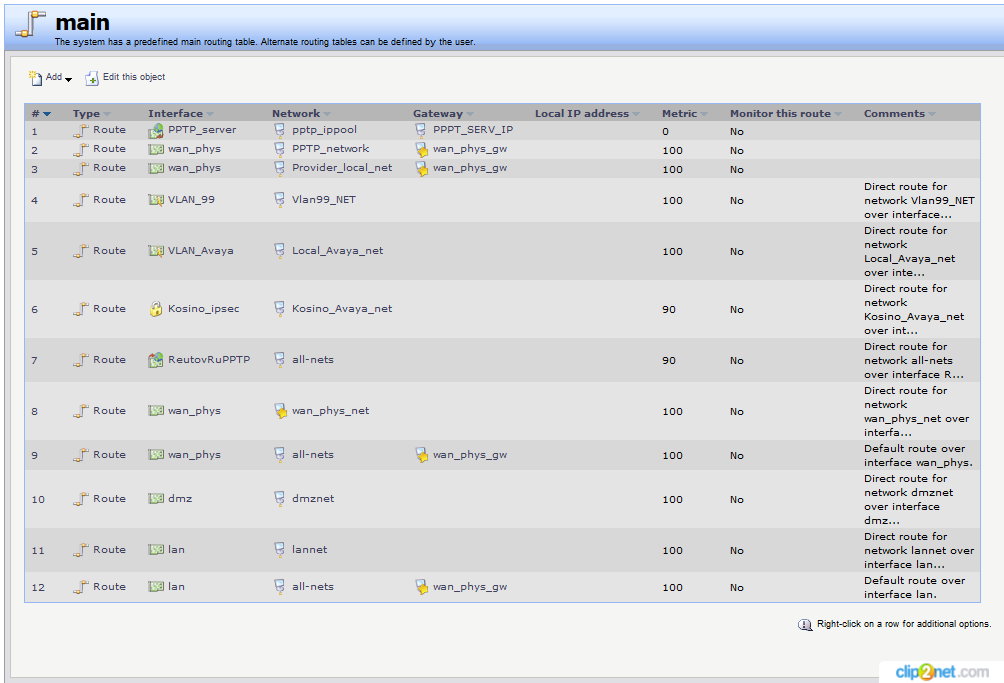
Task: Select all-nets network in row 9
Action: (312, 454)
